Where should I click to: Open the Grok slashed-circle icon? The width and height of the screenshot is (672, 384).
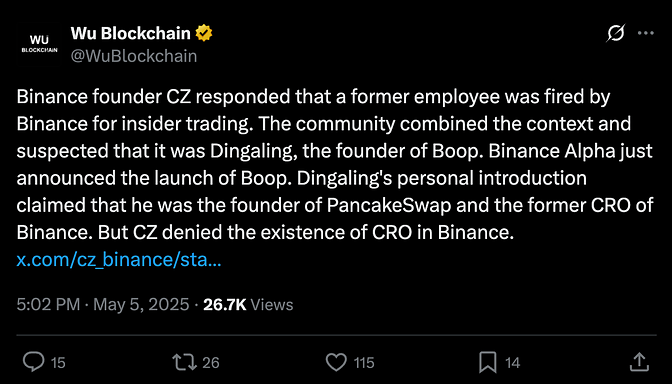click(615, 33)
